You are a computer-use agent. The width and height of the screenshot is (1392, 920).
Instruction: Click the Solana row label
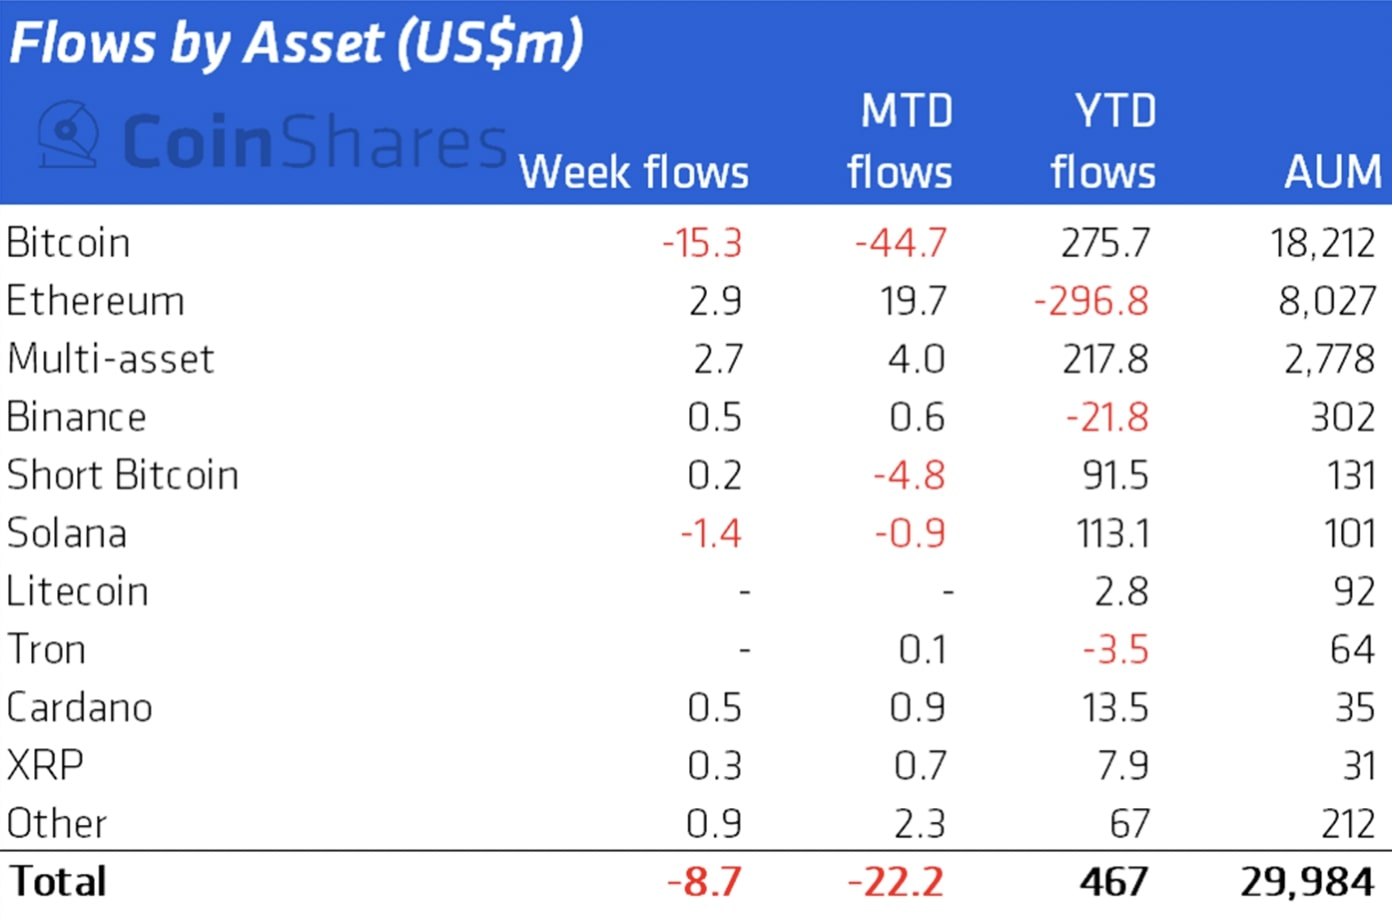[x=66, y=533]
